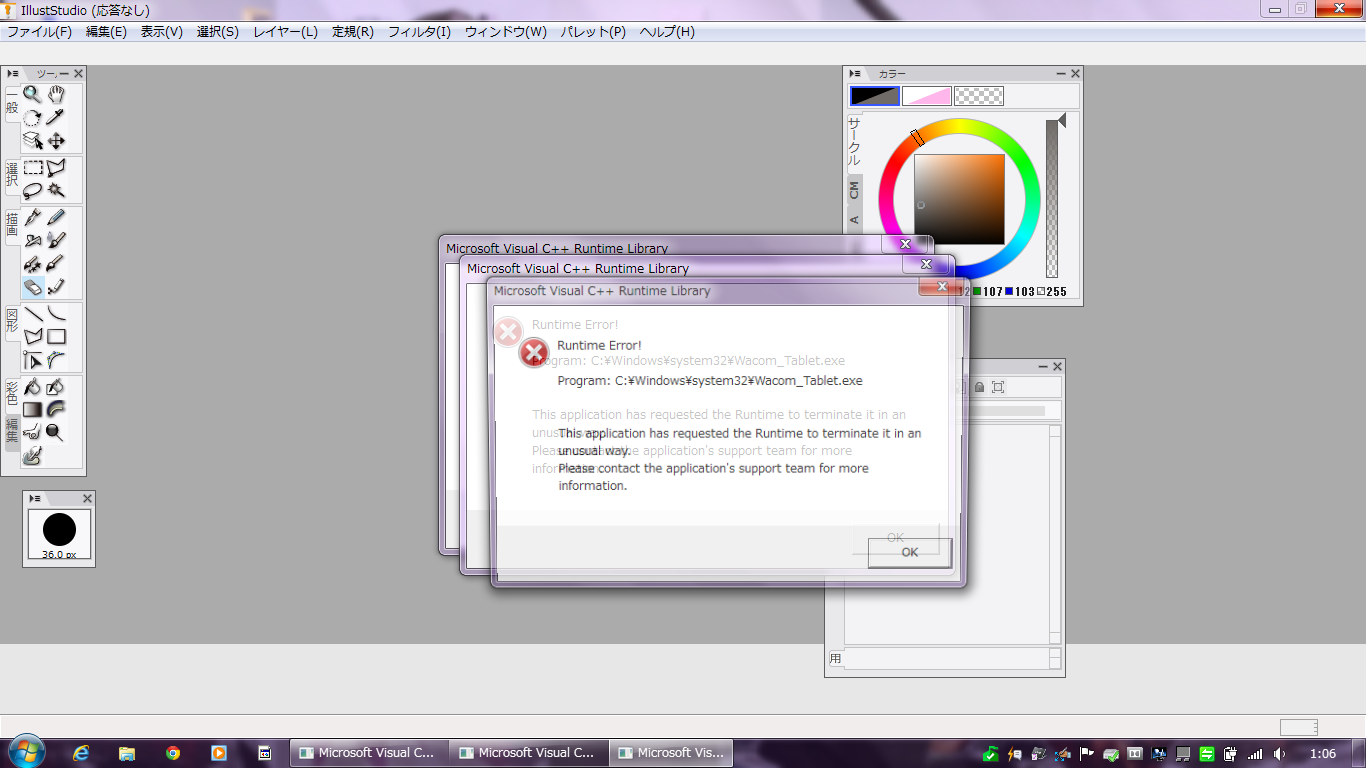The image size is (1366, 768).
Task: Pick the Rotate canvas tool
Action: pos(33,118)
